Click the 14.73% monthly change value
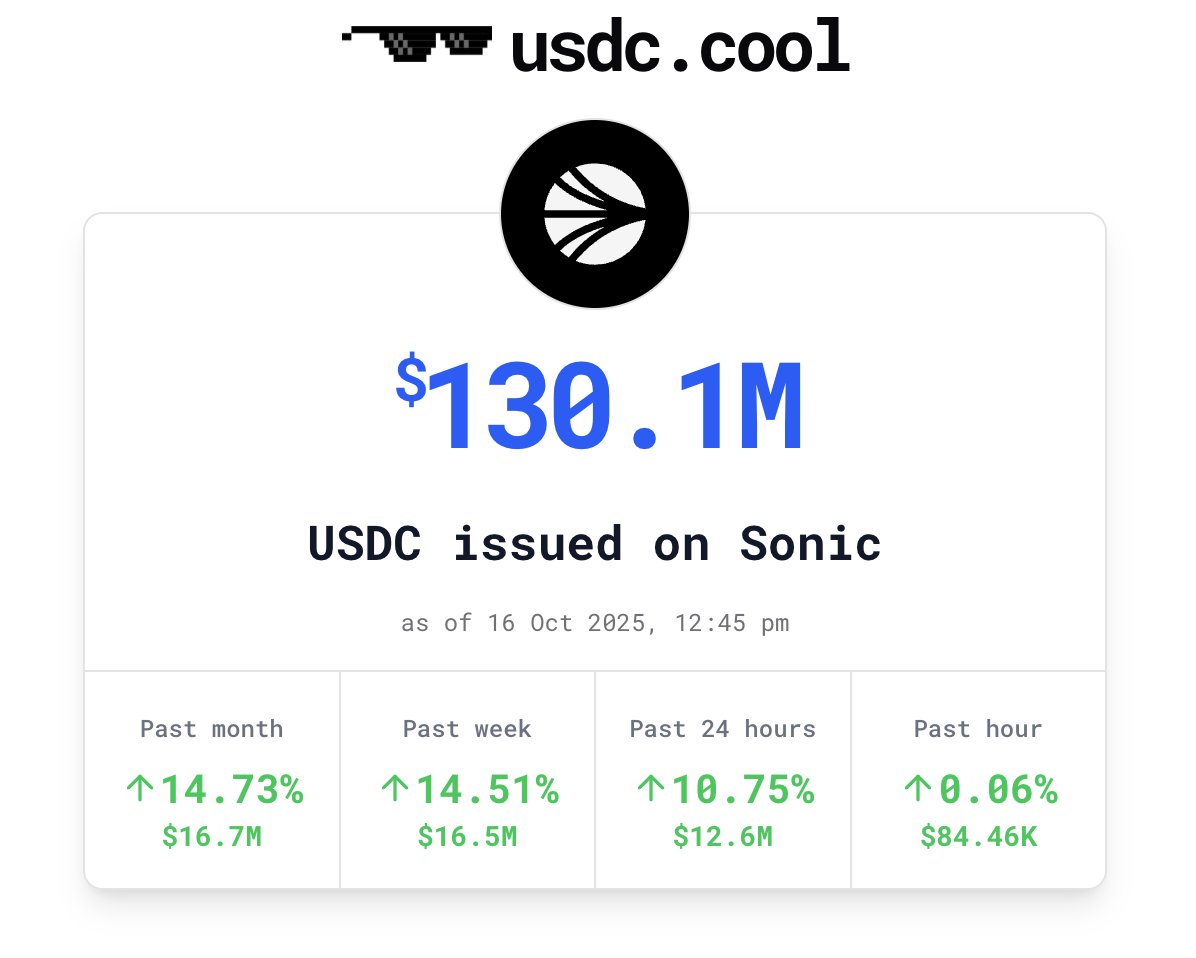1196x958 pixels. (x=232, y=790)
